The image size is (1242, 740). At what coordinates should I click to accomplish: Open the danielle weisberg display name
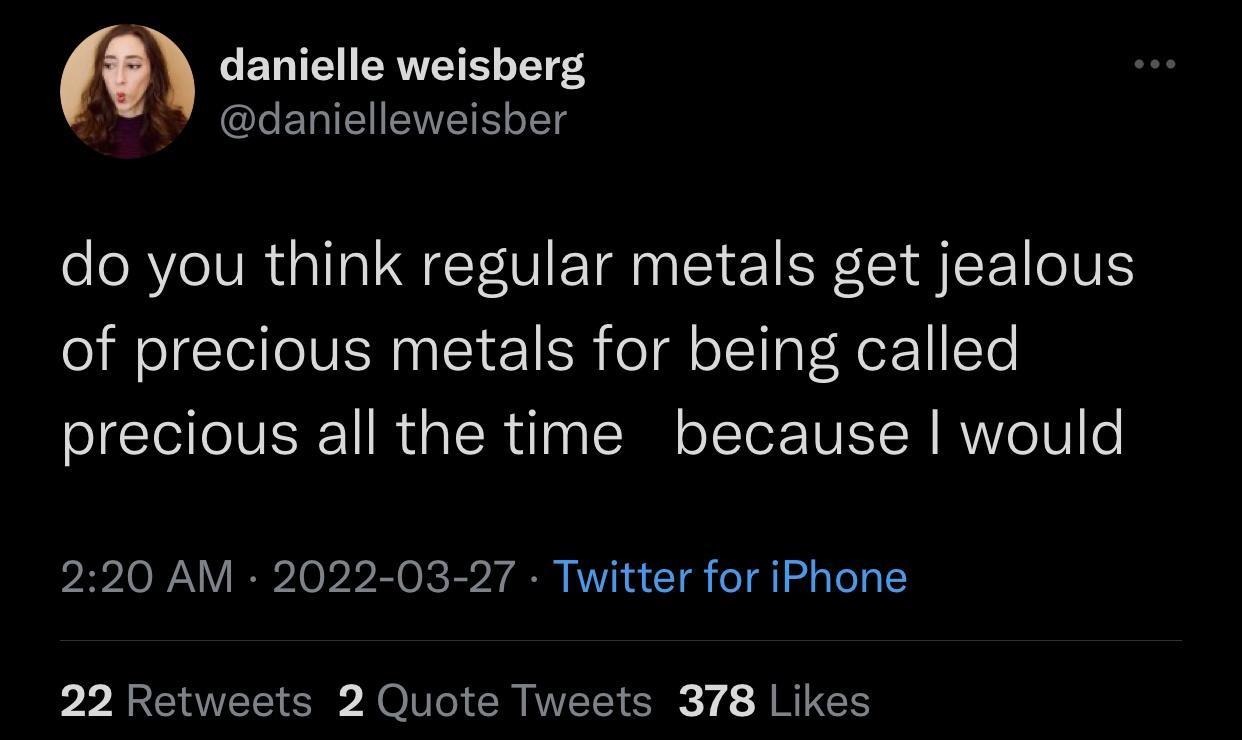tap(401, 66)
